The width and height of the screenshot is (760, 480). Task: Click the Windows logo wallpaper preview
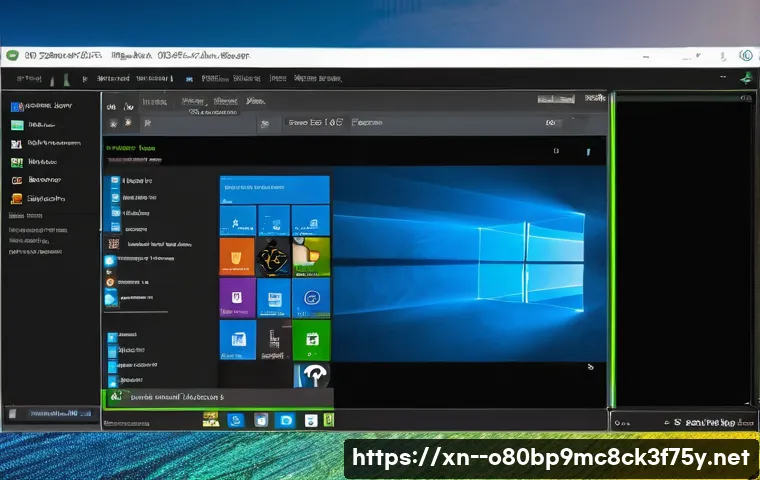[468, 260]
